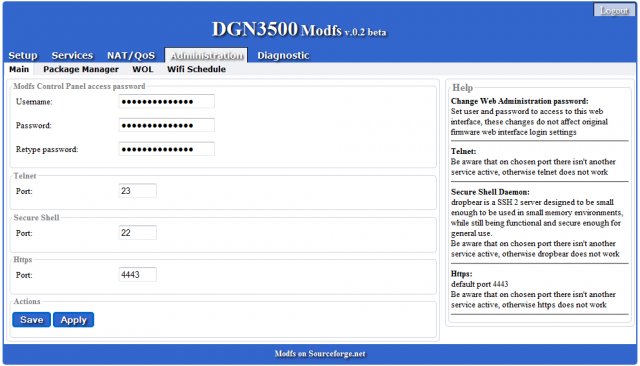Open the Wifi Schedule sub-tab
The image size is (640, 366).
196,69
